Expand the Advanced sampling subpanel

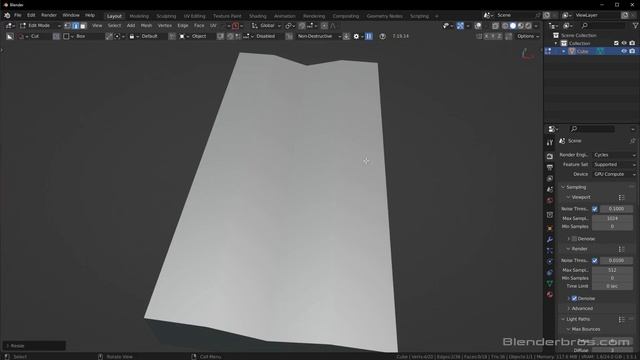click(582, 309)
